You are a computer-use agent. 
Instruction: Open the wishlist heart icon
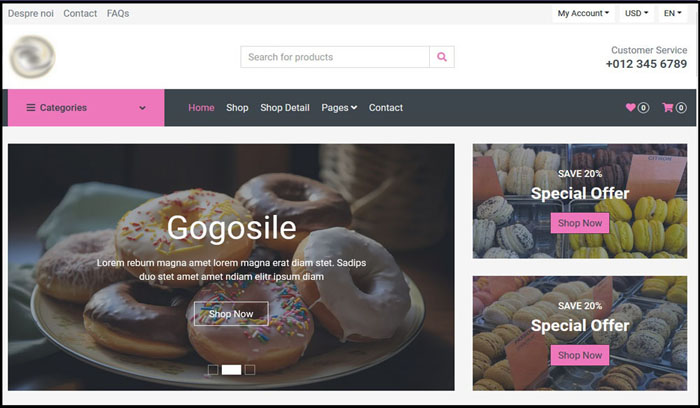[630, 107]
